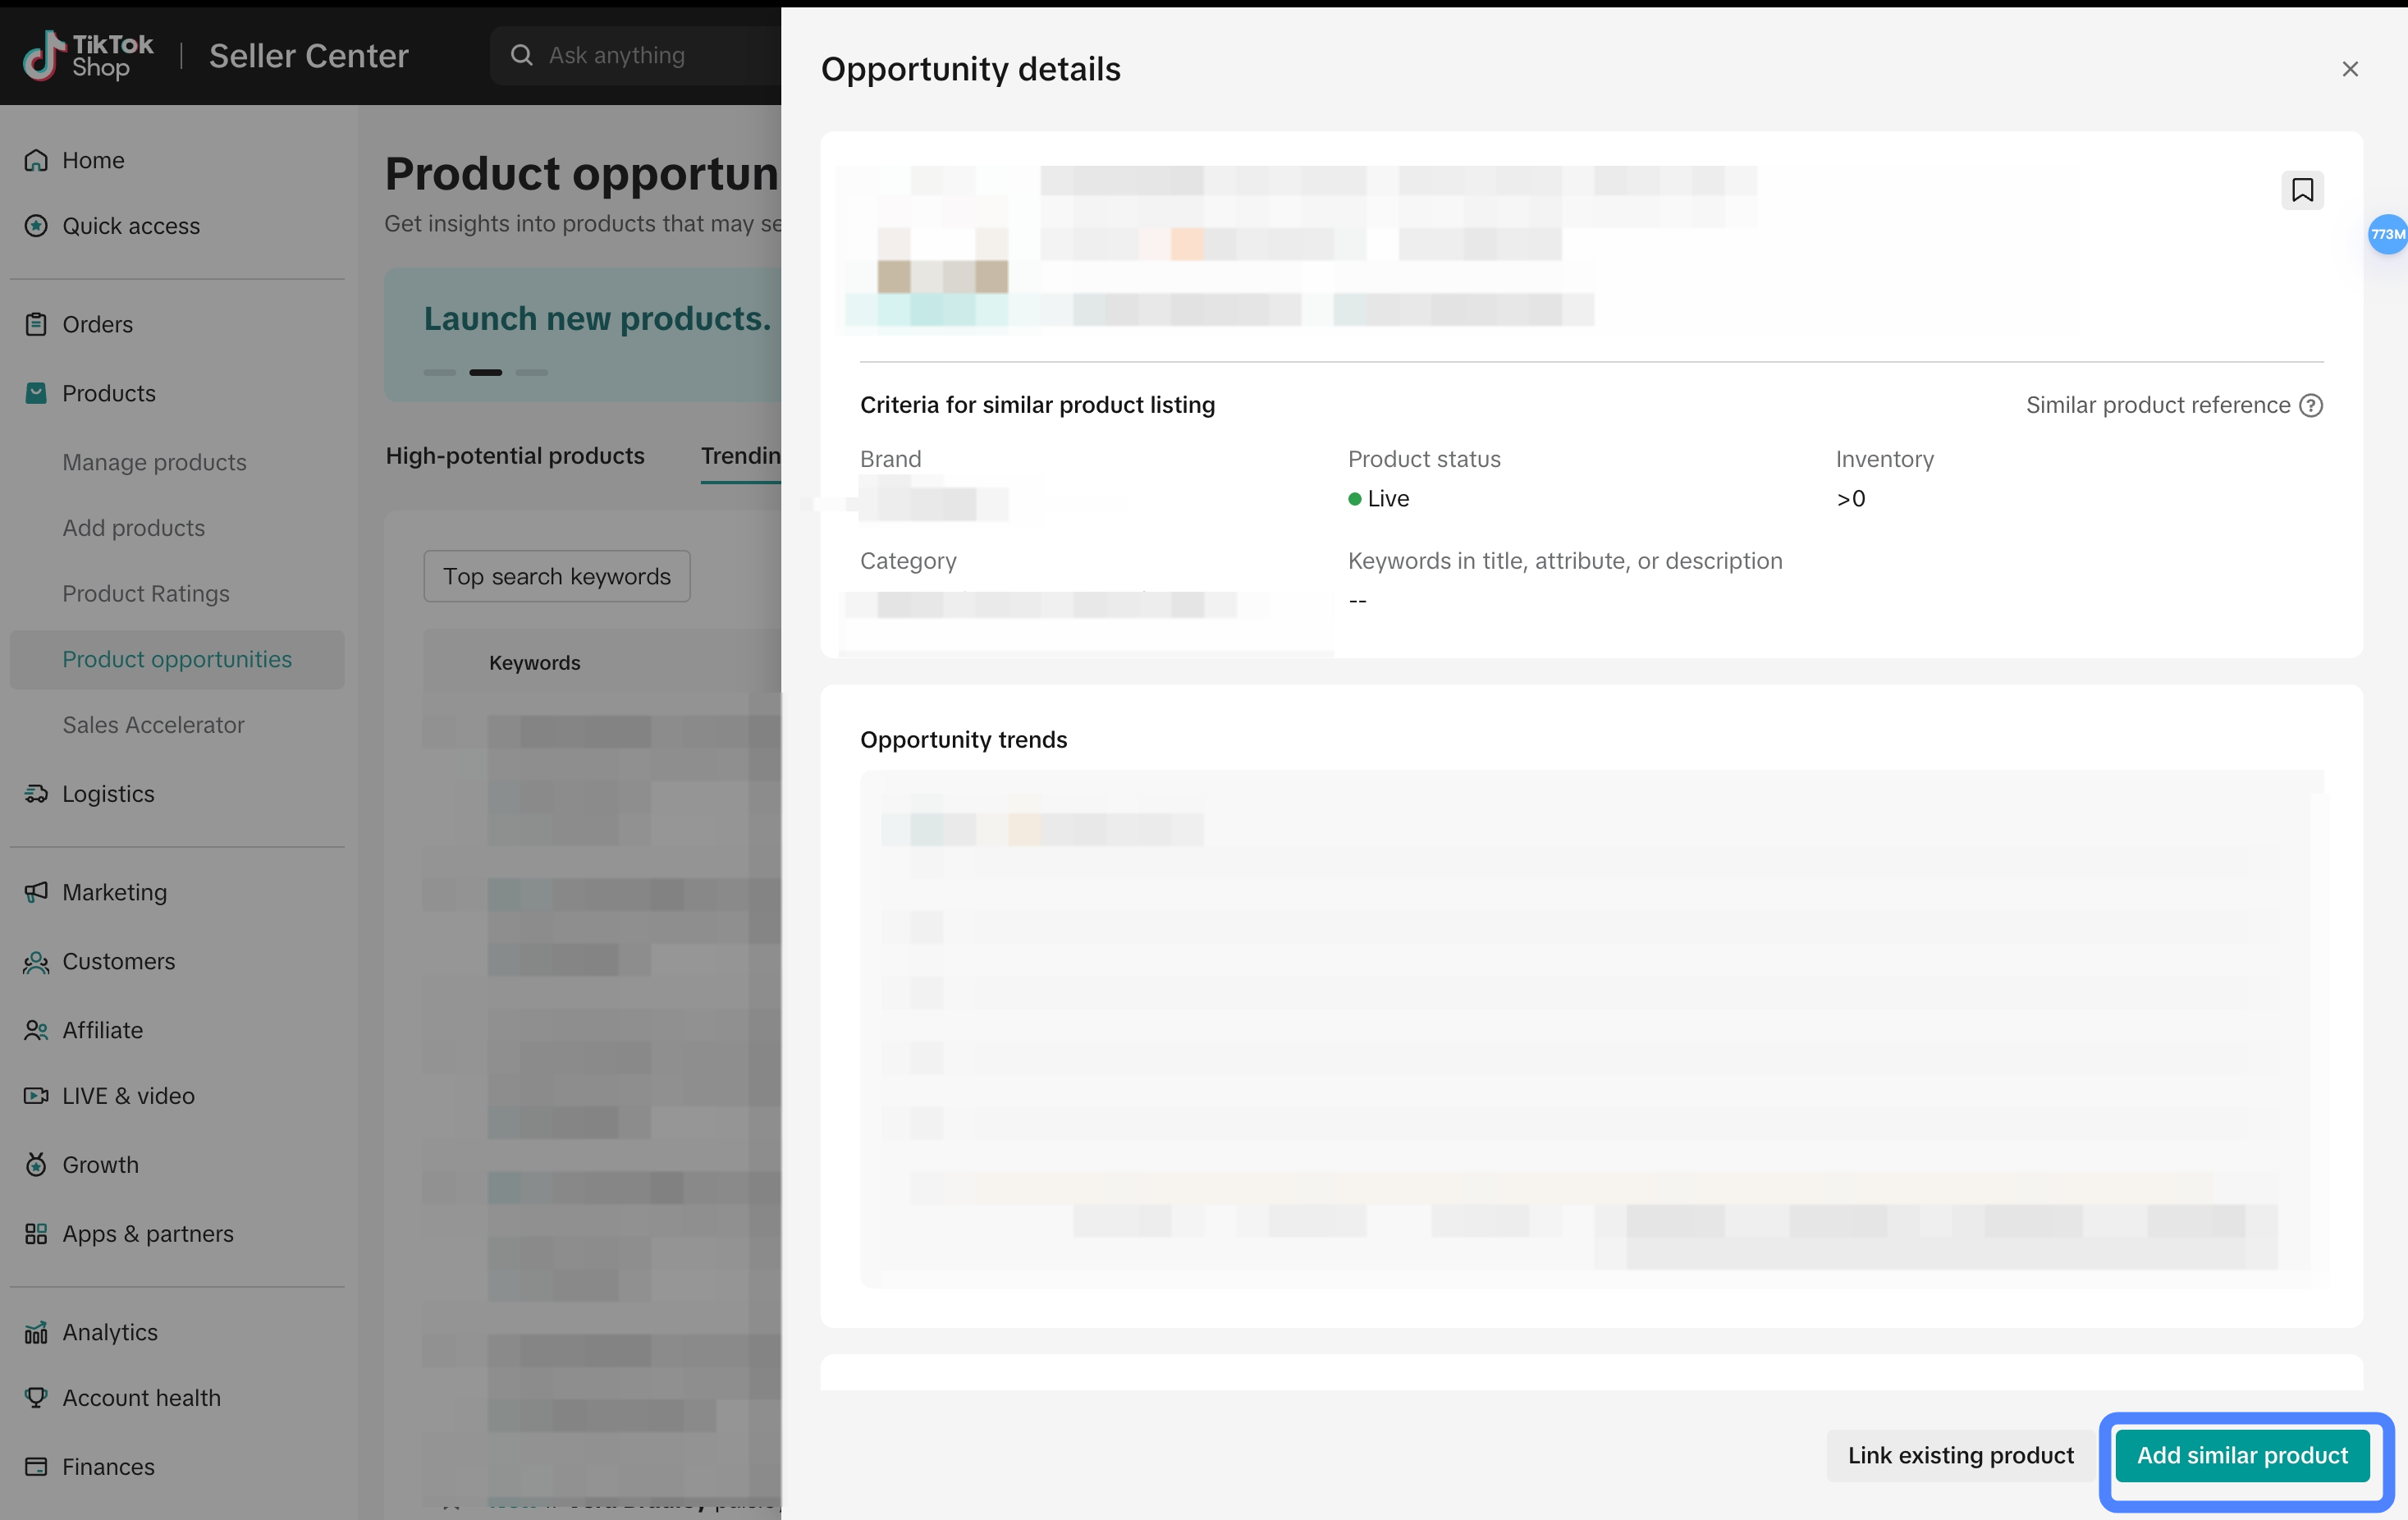Click the LIVE & video camera icon
The width and height of the screenshot is (2408, 1520).
(36, 1096)
